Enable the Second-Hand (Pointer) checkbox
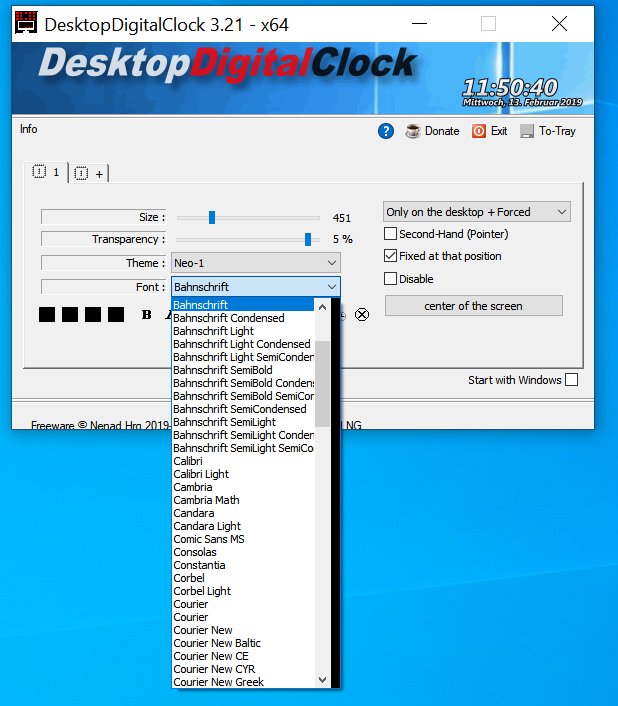 390,234
